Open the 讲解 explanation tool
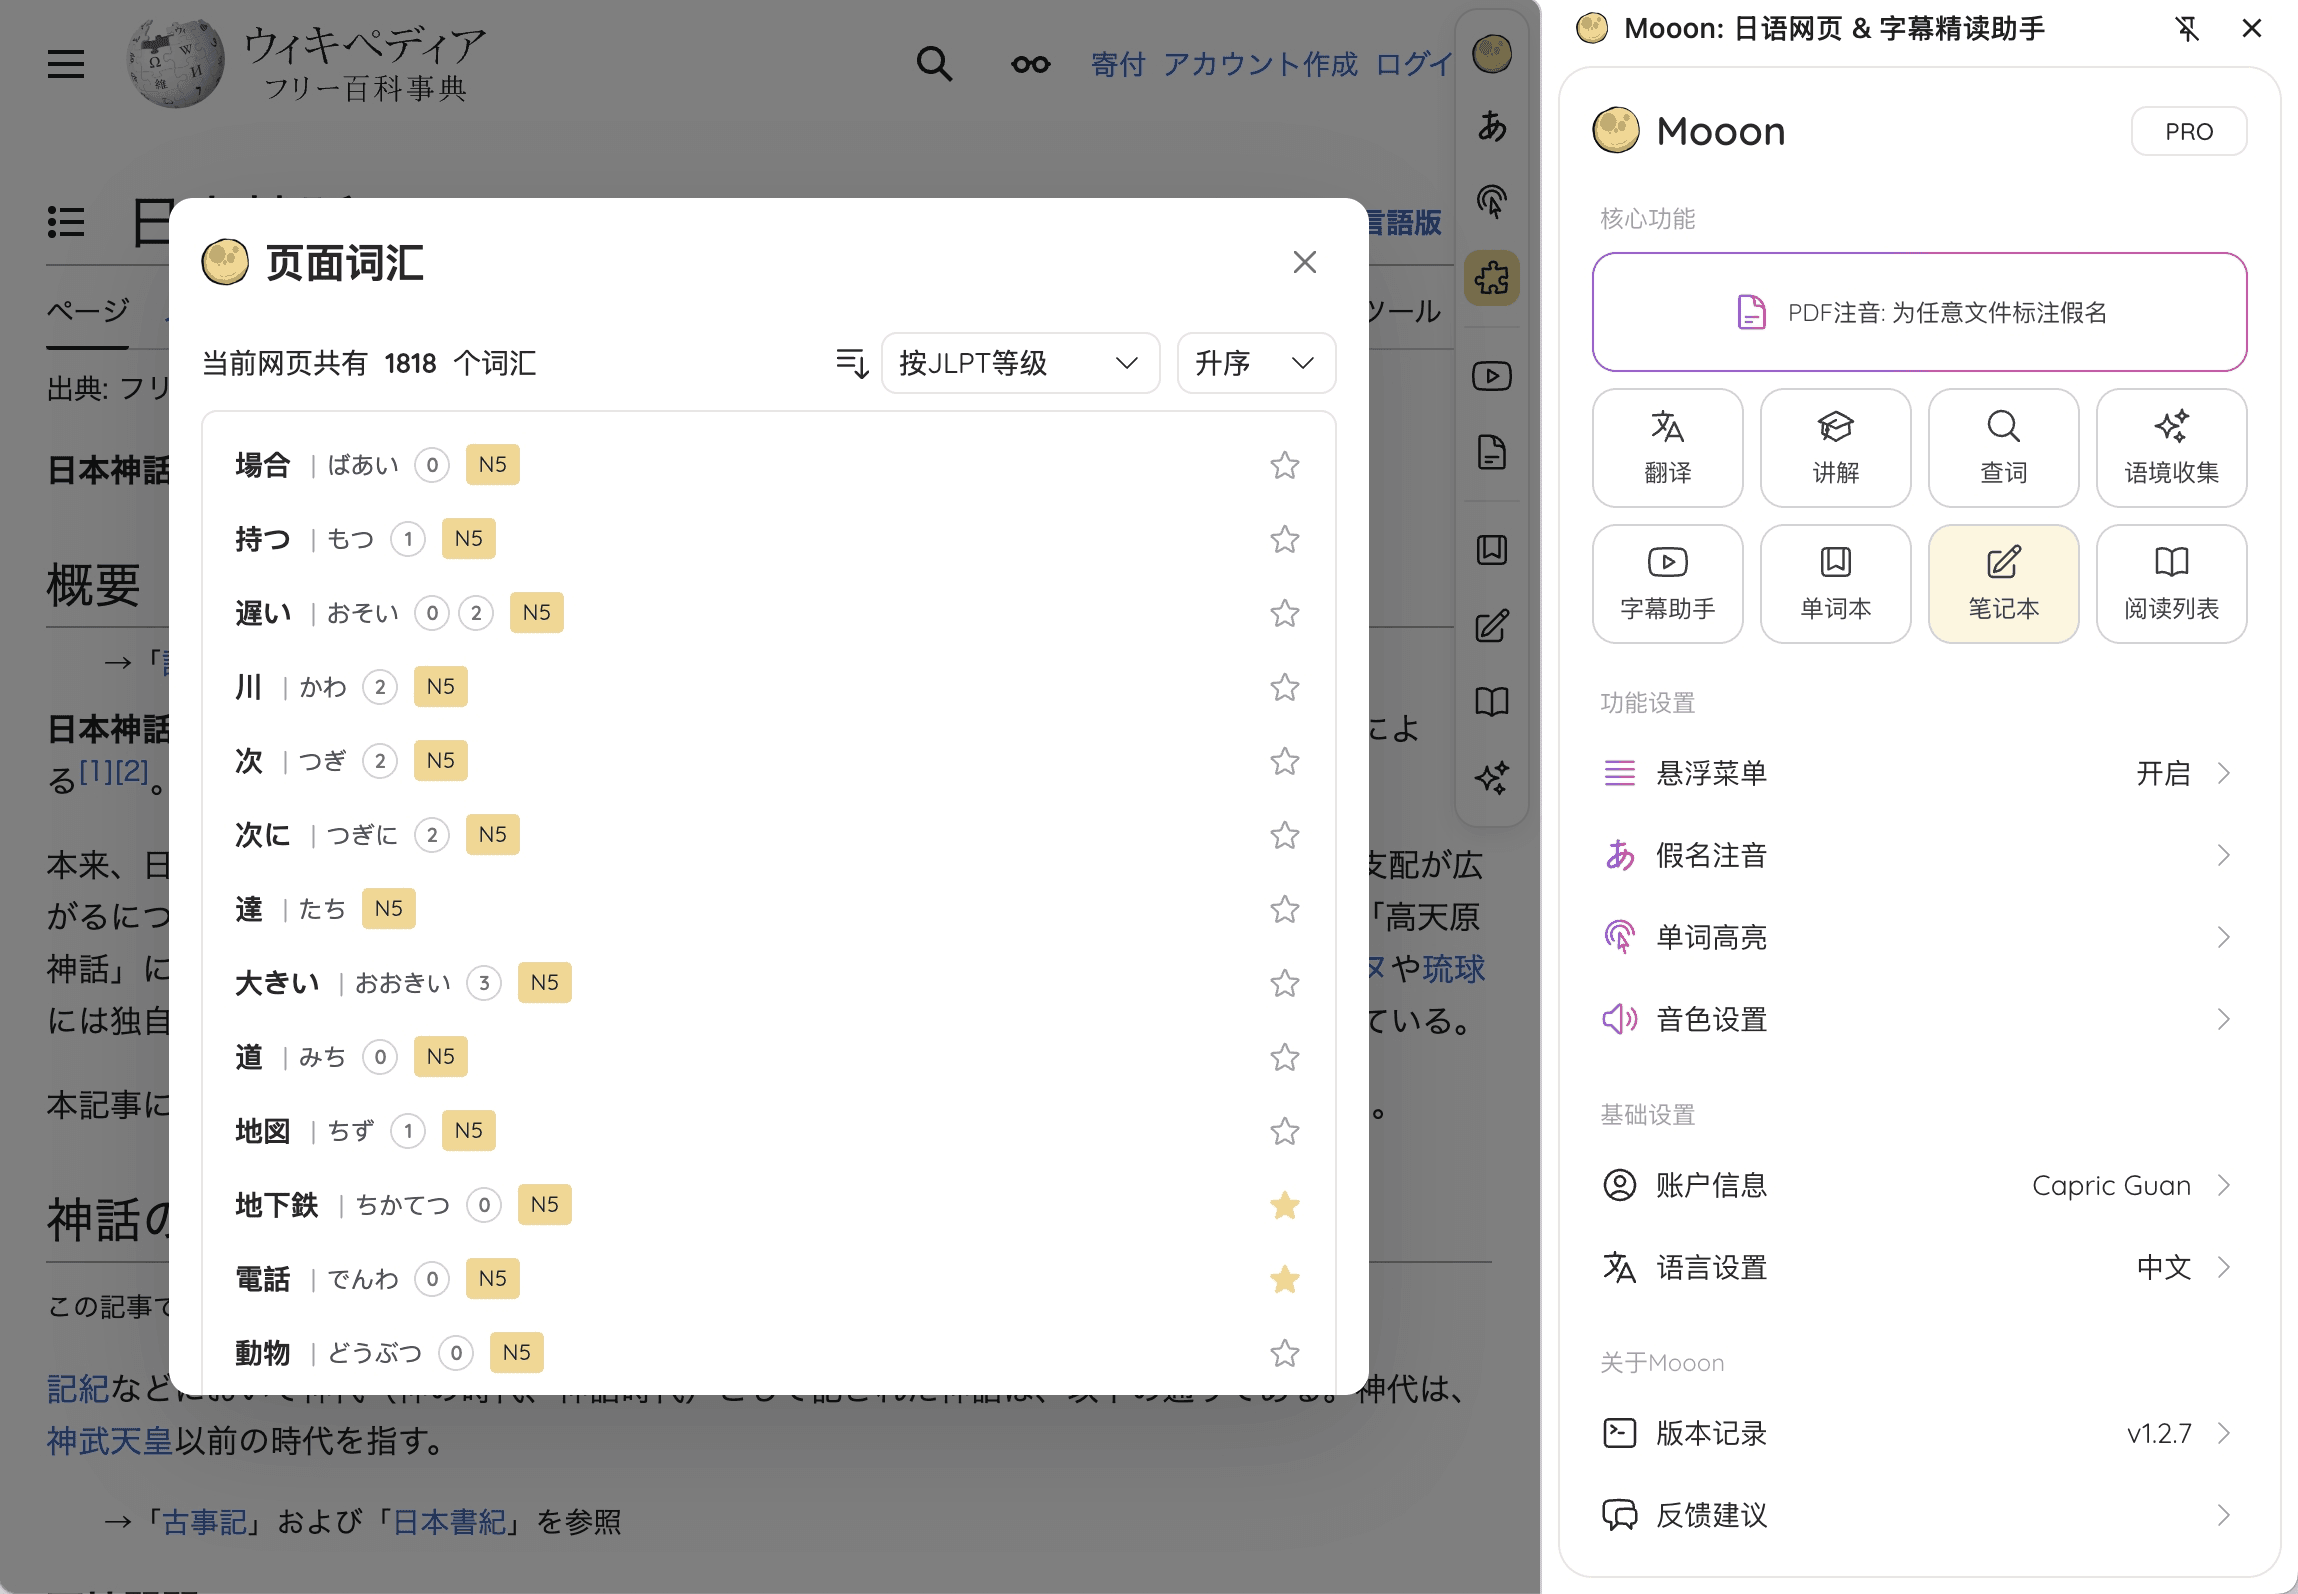Screen dimensions: 2298x1594 1835,447
